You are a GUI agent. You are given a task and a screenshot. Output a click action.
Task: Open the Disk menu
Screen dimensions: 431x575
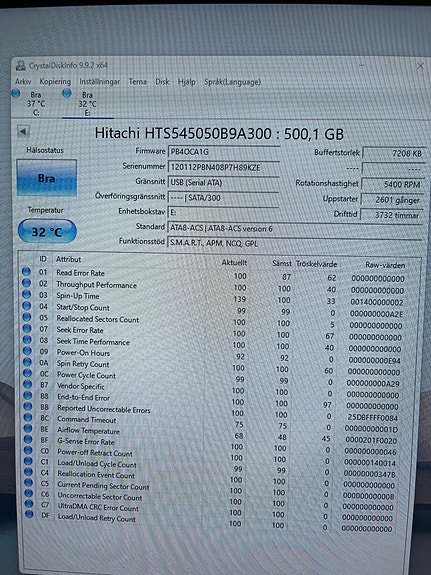pos(162,81)
